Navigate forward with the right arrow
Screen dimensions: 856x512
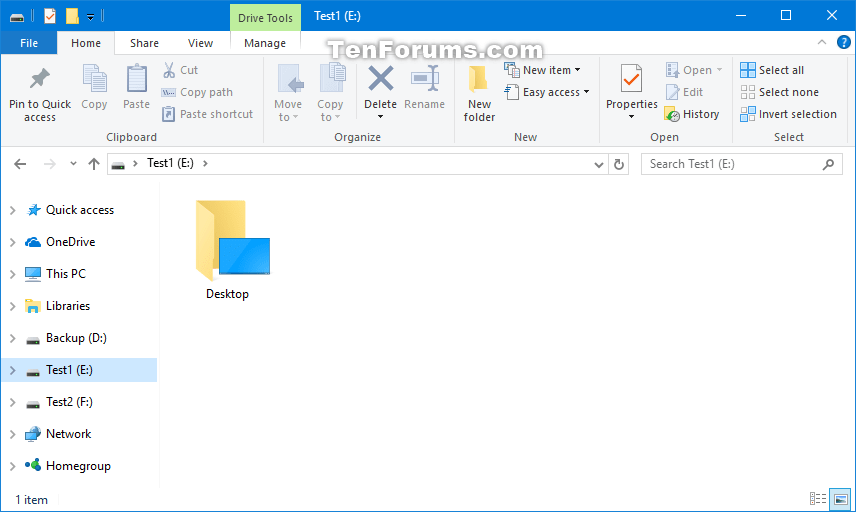point(49,164)
